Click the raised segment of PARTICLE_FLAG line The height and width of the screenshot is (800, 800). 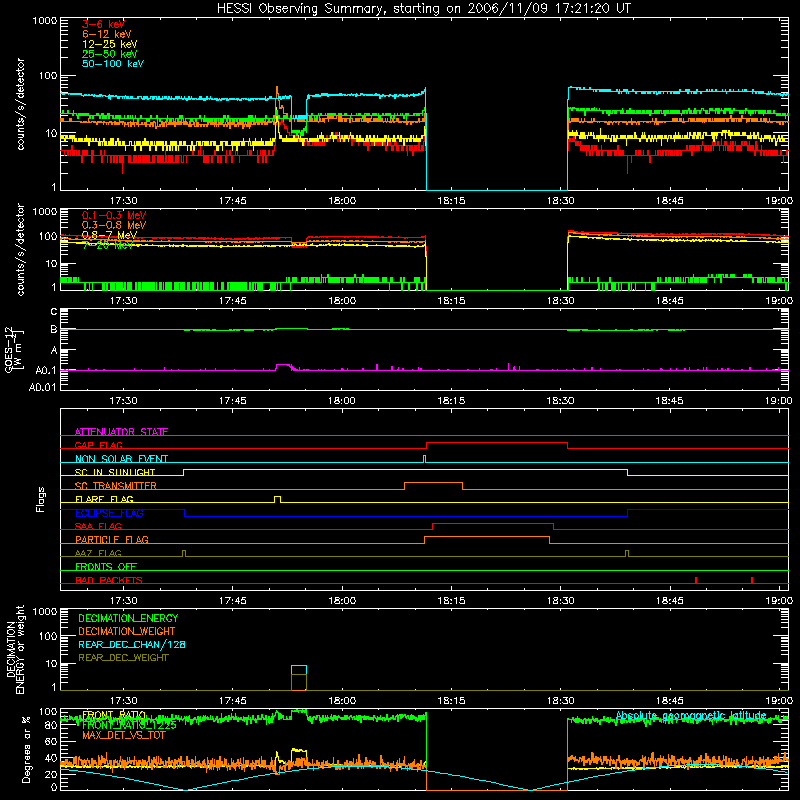[x=487, y=537]
